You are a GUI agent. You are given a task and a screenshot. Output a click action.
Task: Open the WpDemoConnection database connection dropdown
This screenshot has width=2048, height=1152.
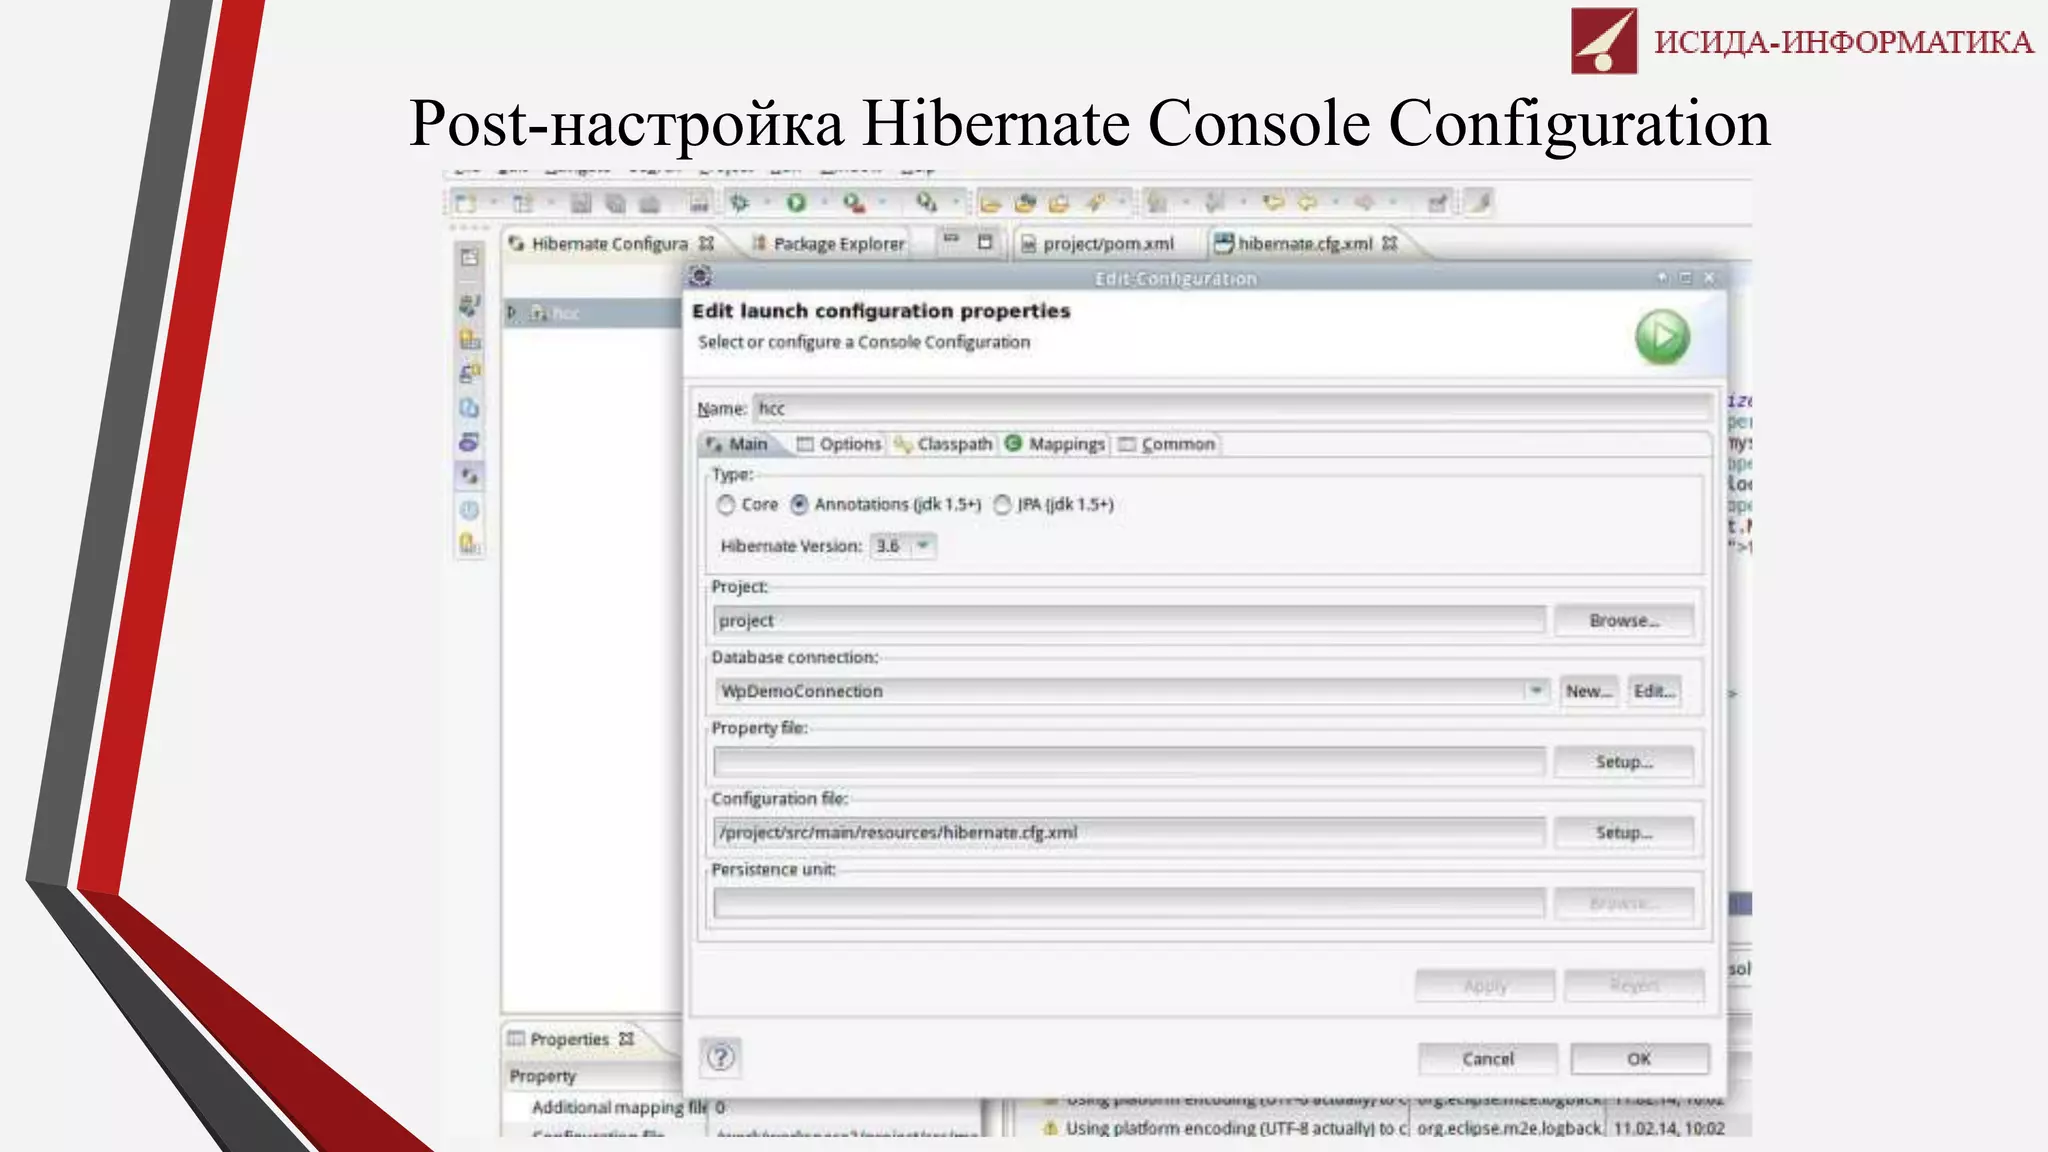(x=1535, y=690)
